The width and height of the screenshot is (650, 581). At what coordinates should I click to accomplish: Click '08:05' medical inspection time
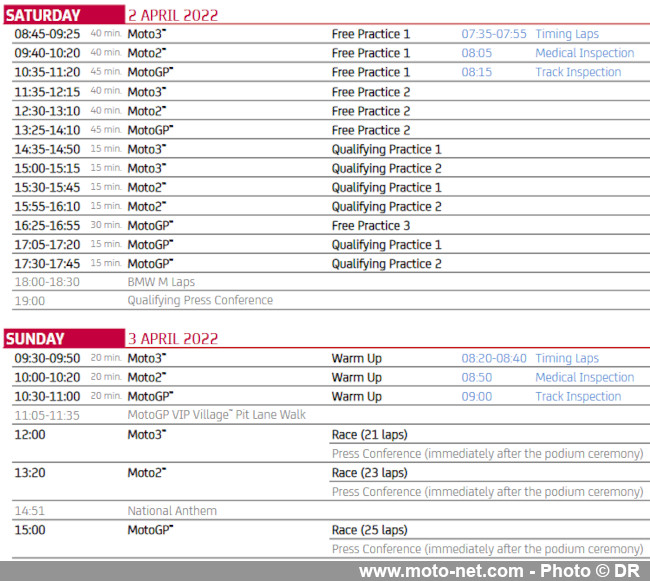click(x=477, y=53)
